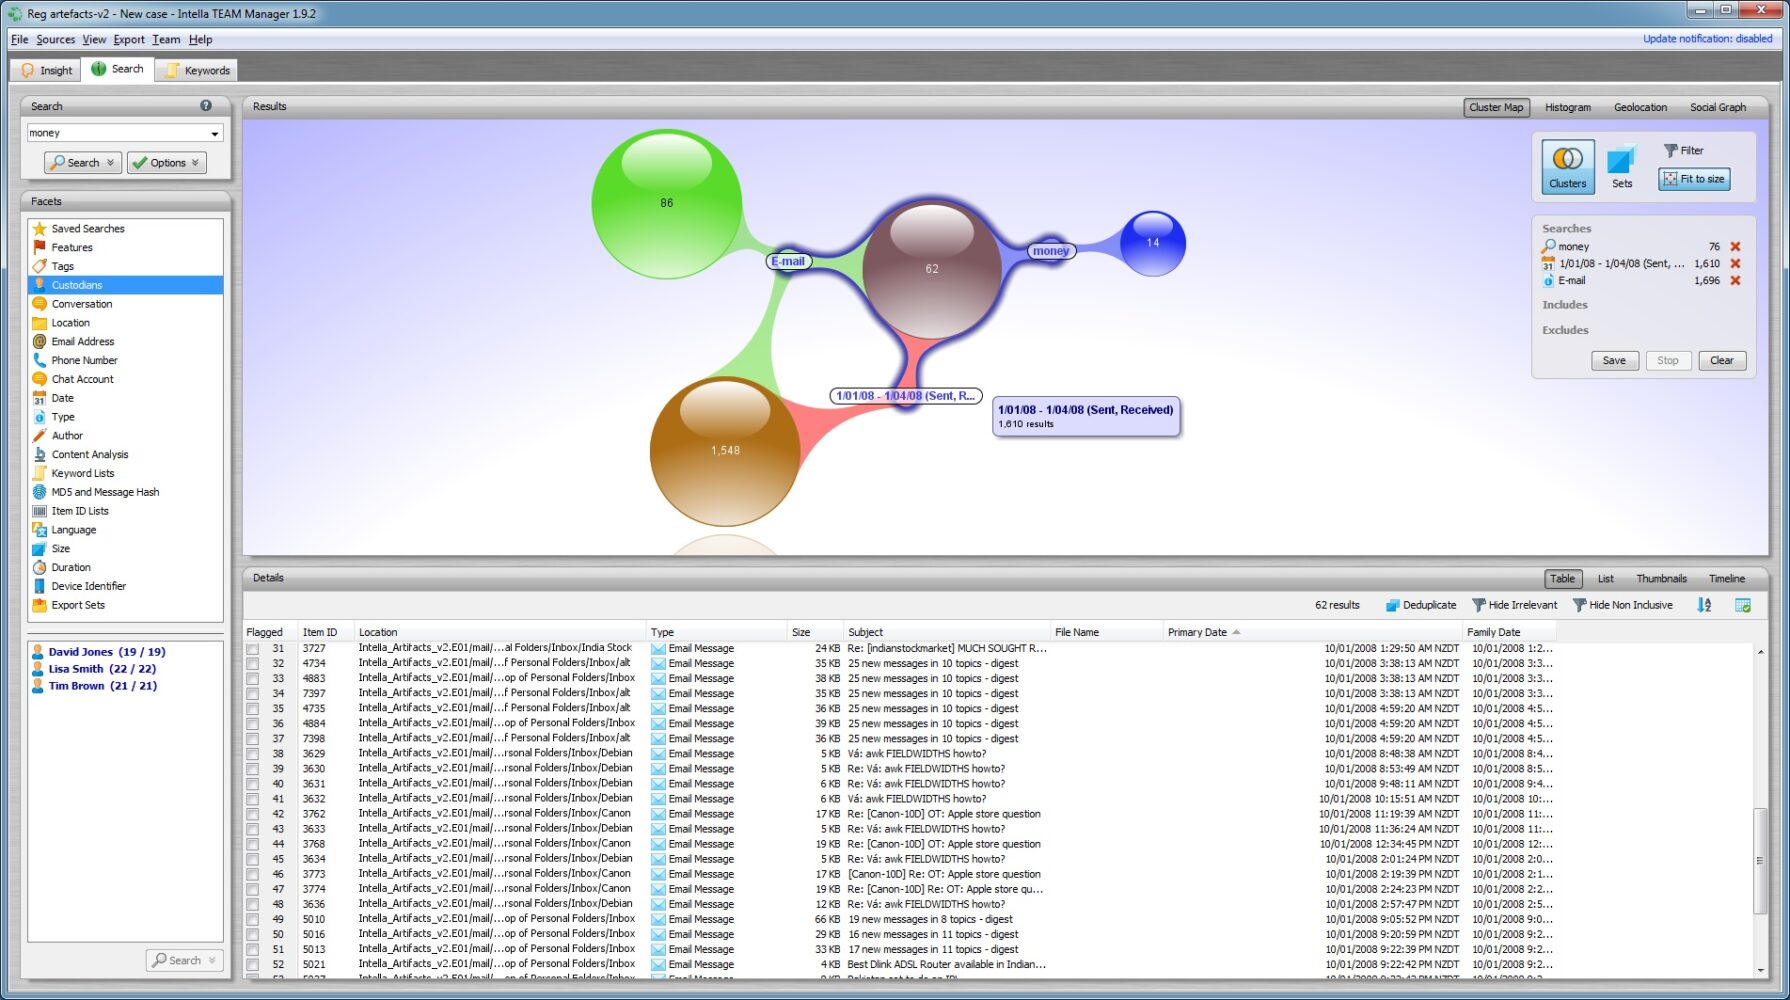This screenshot has height=1000, width=1790.
Task: Select the Clusters view icon
Action: [1567, 166]
